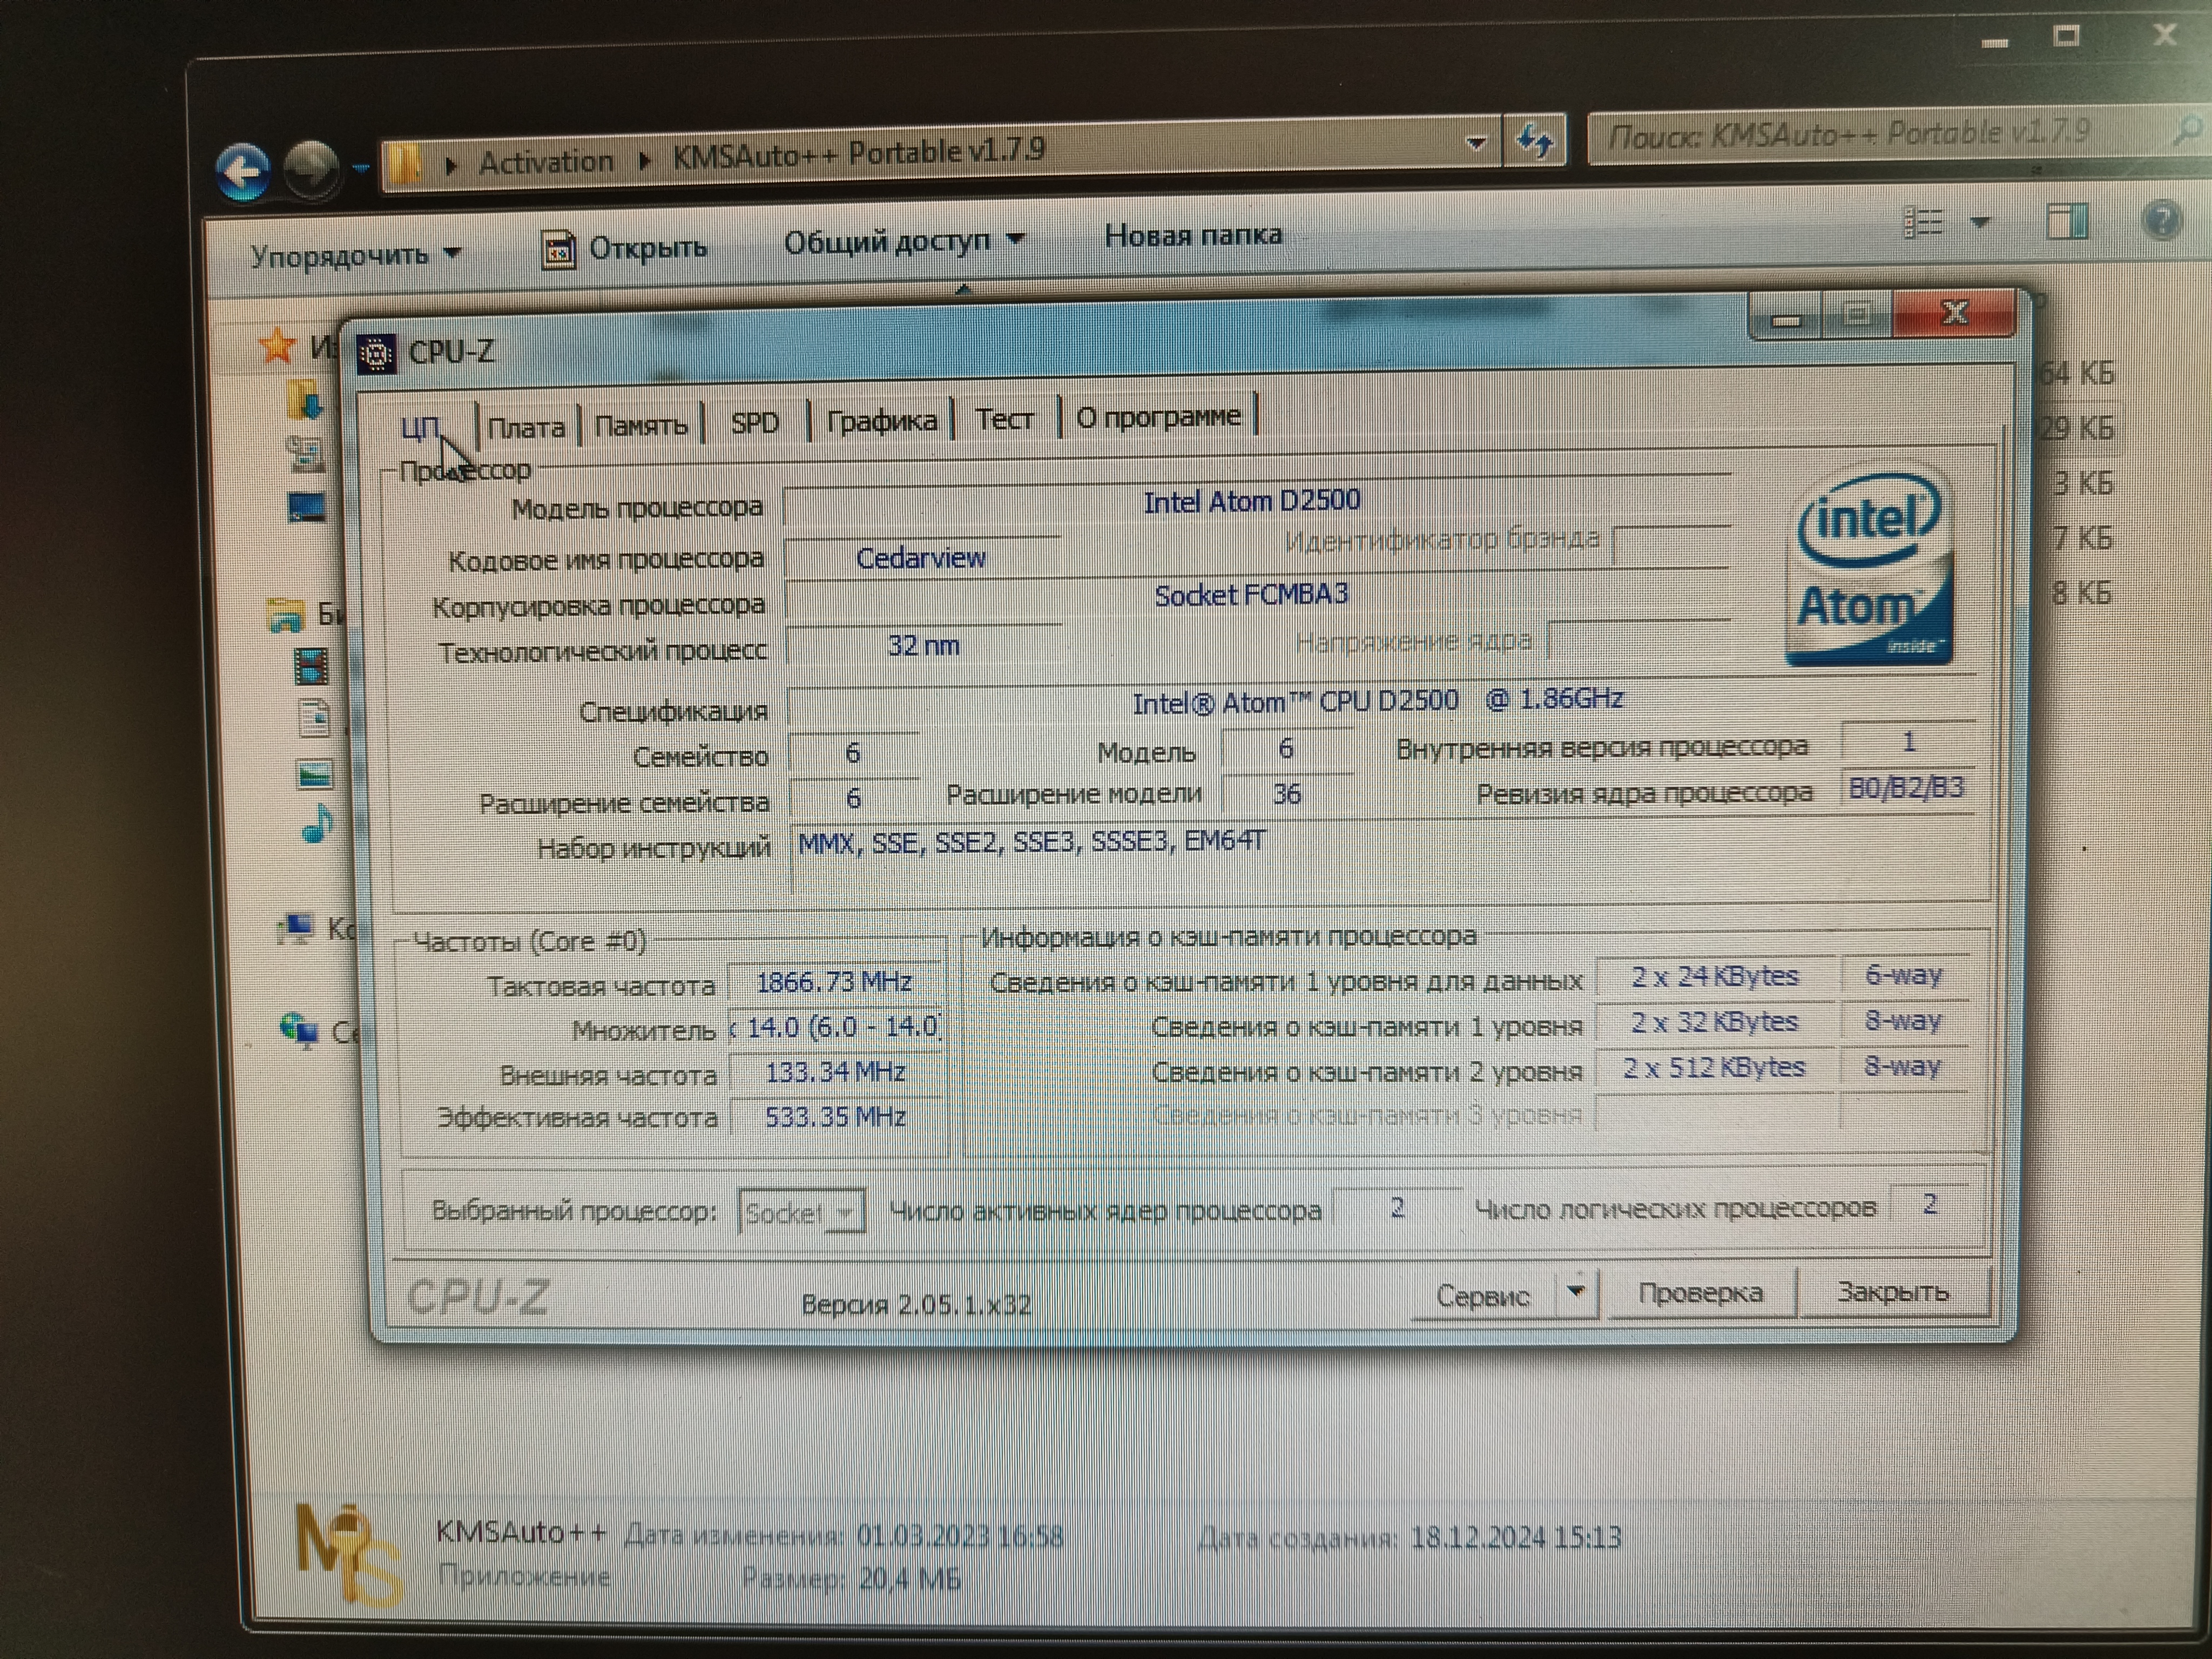
Task: Expand the address bar history dropdown
Action: tap(1476, 143)
